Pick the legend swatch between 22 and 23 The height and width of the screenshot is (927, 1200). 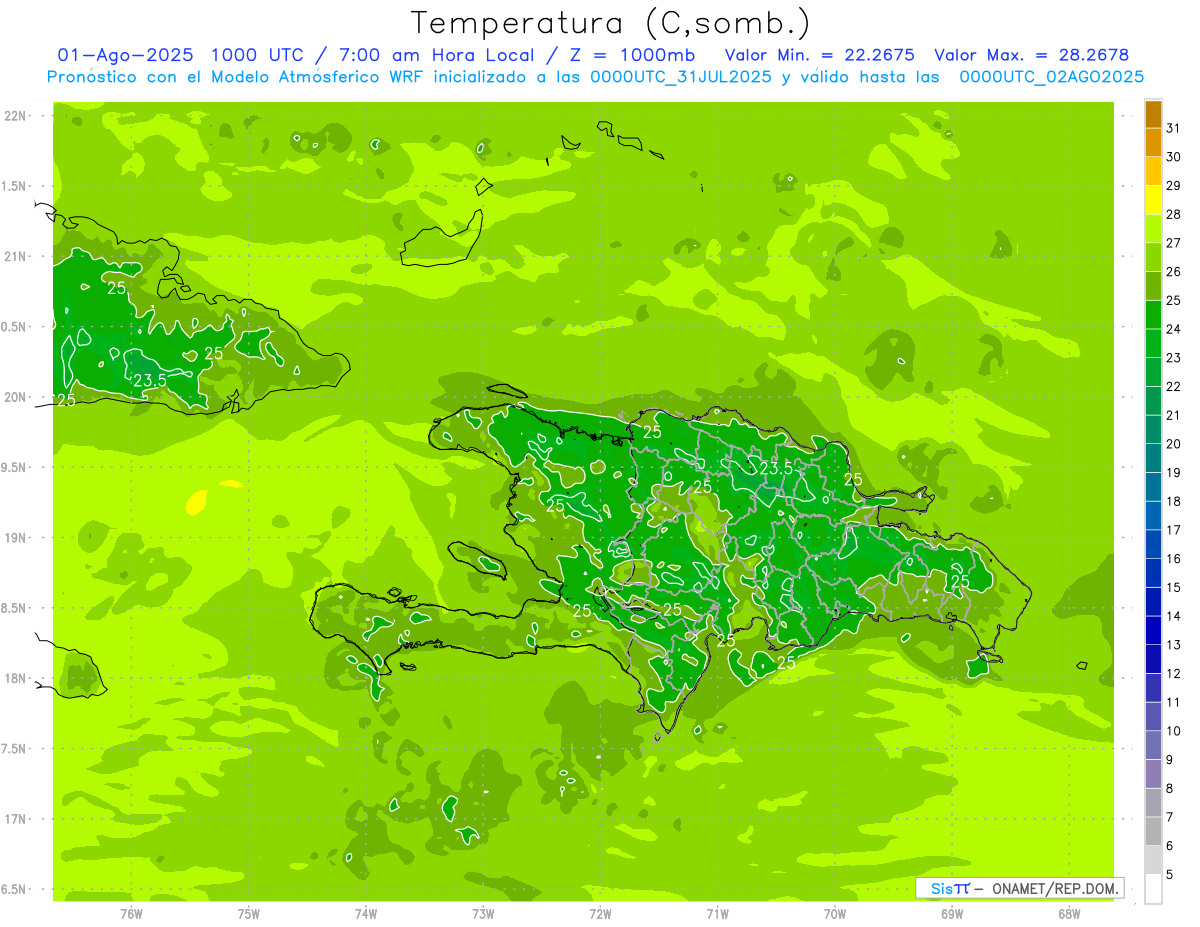coord(1153,372)
